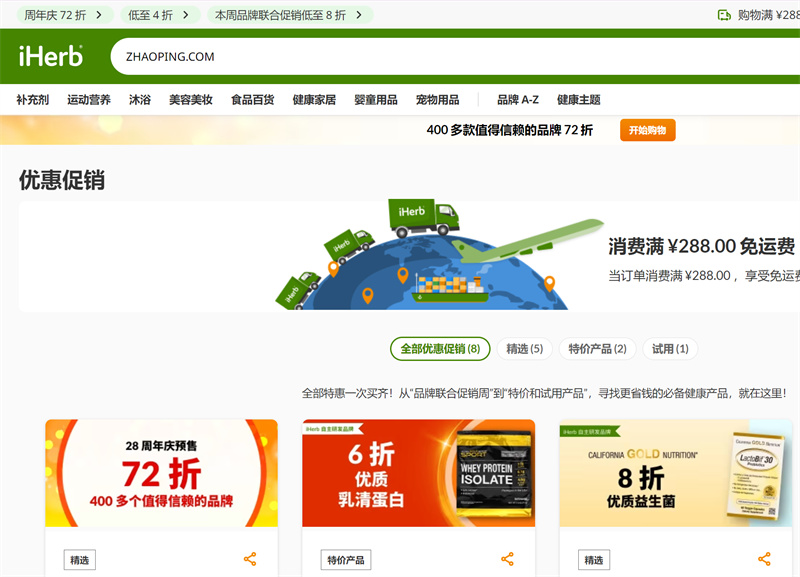Click the 购物满 ¥288 shipping notice
800x577 pixels.
pyautogui.click(x=768, y=15)
